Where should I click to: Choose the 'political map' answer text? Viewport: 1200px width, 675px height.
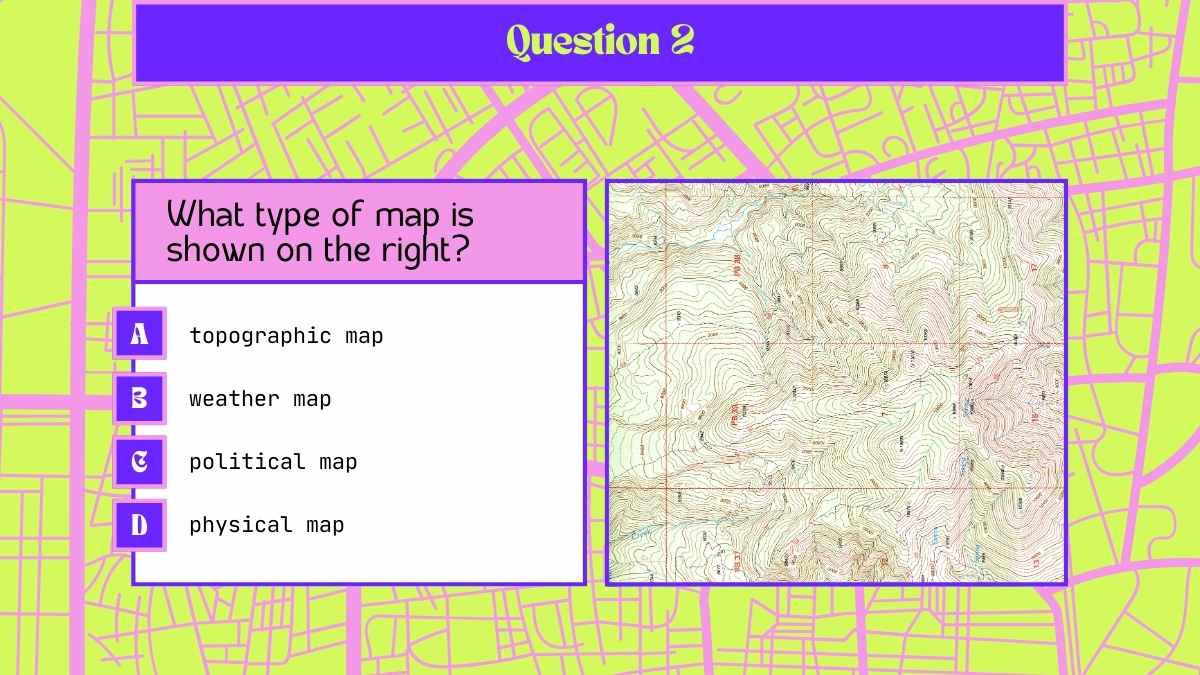(x=273, y=462)
